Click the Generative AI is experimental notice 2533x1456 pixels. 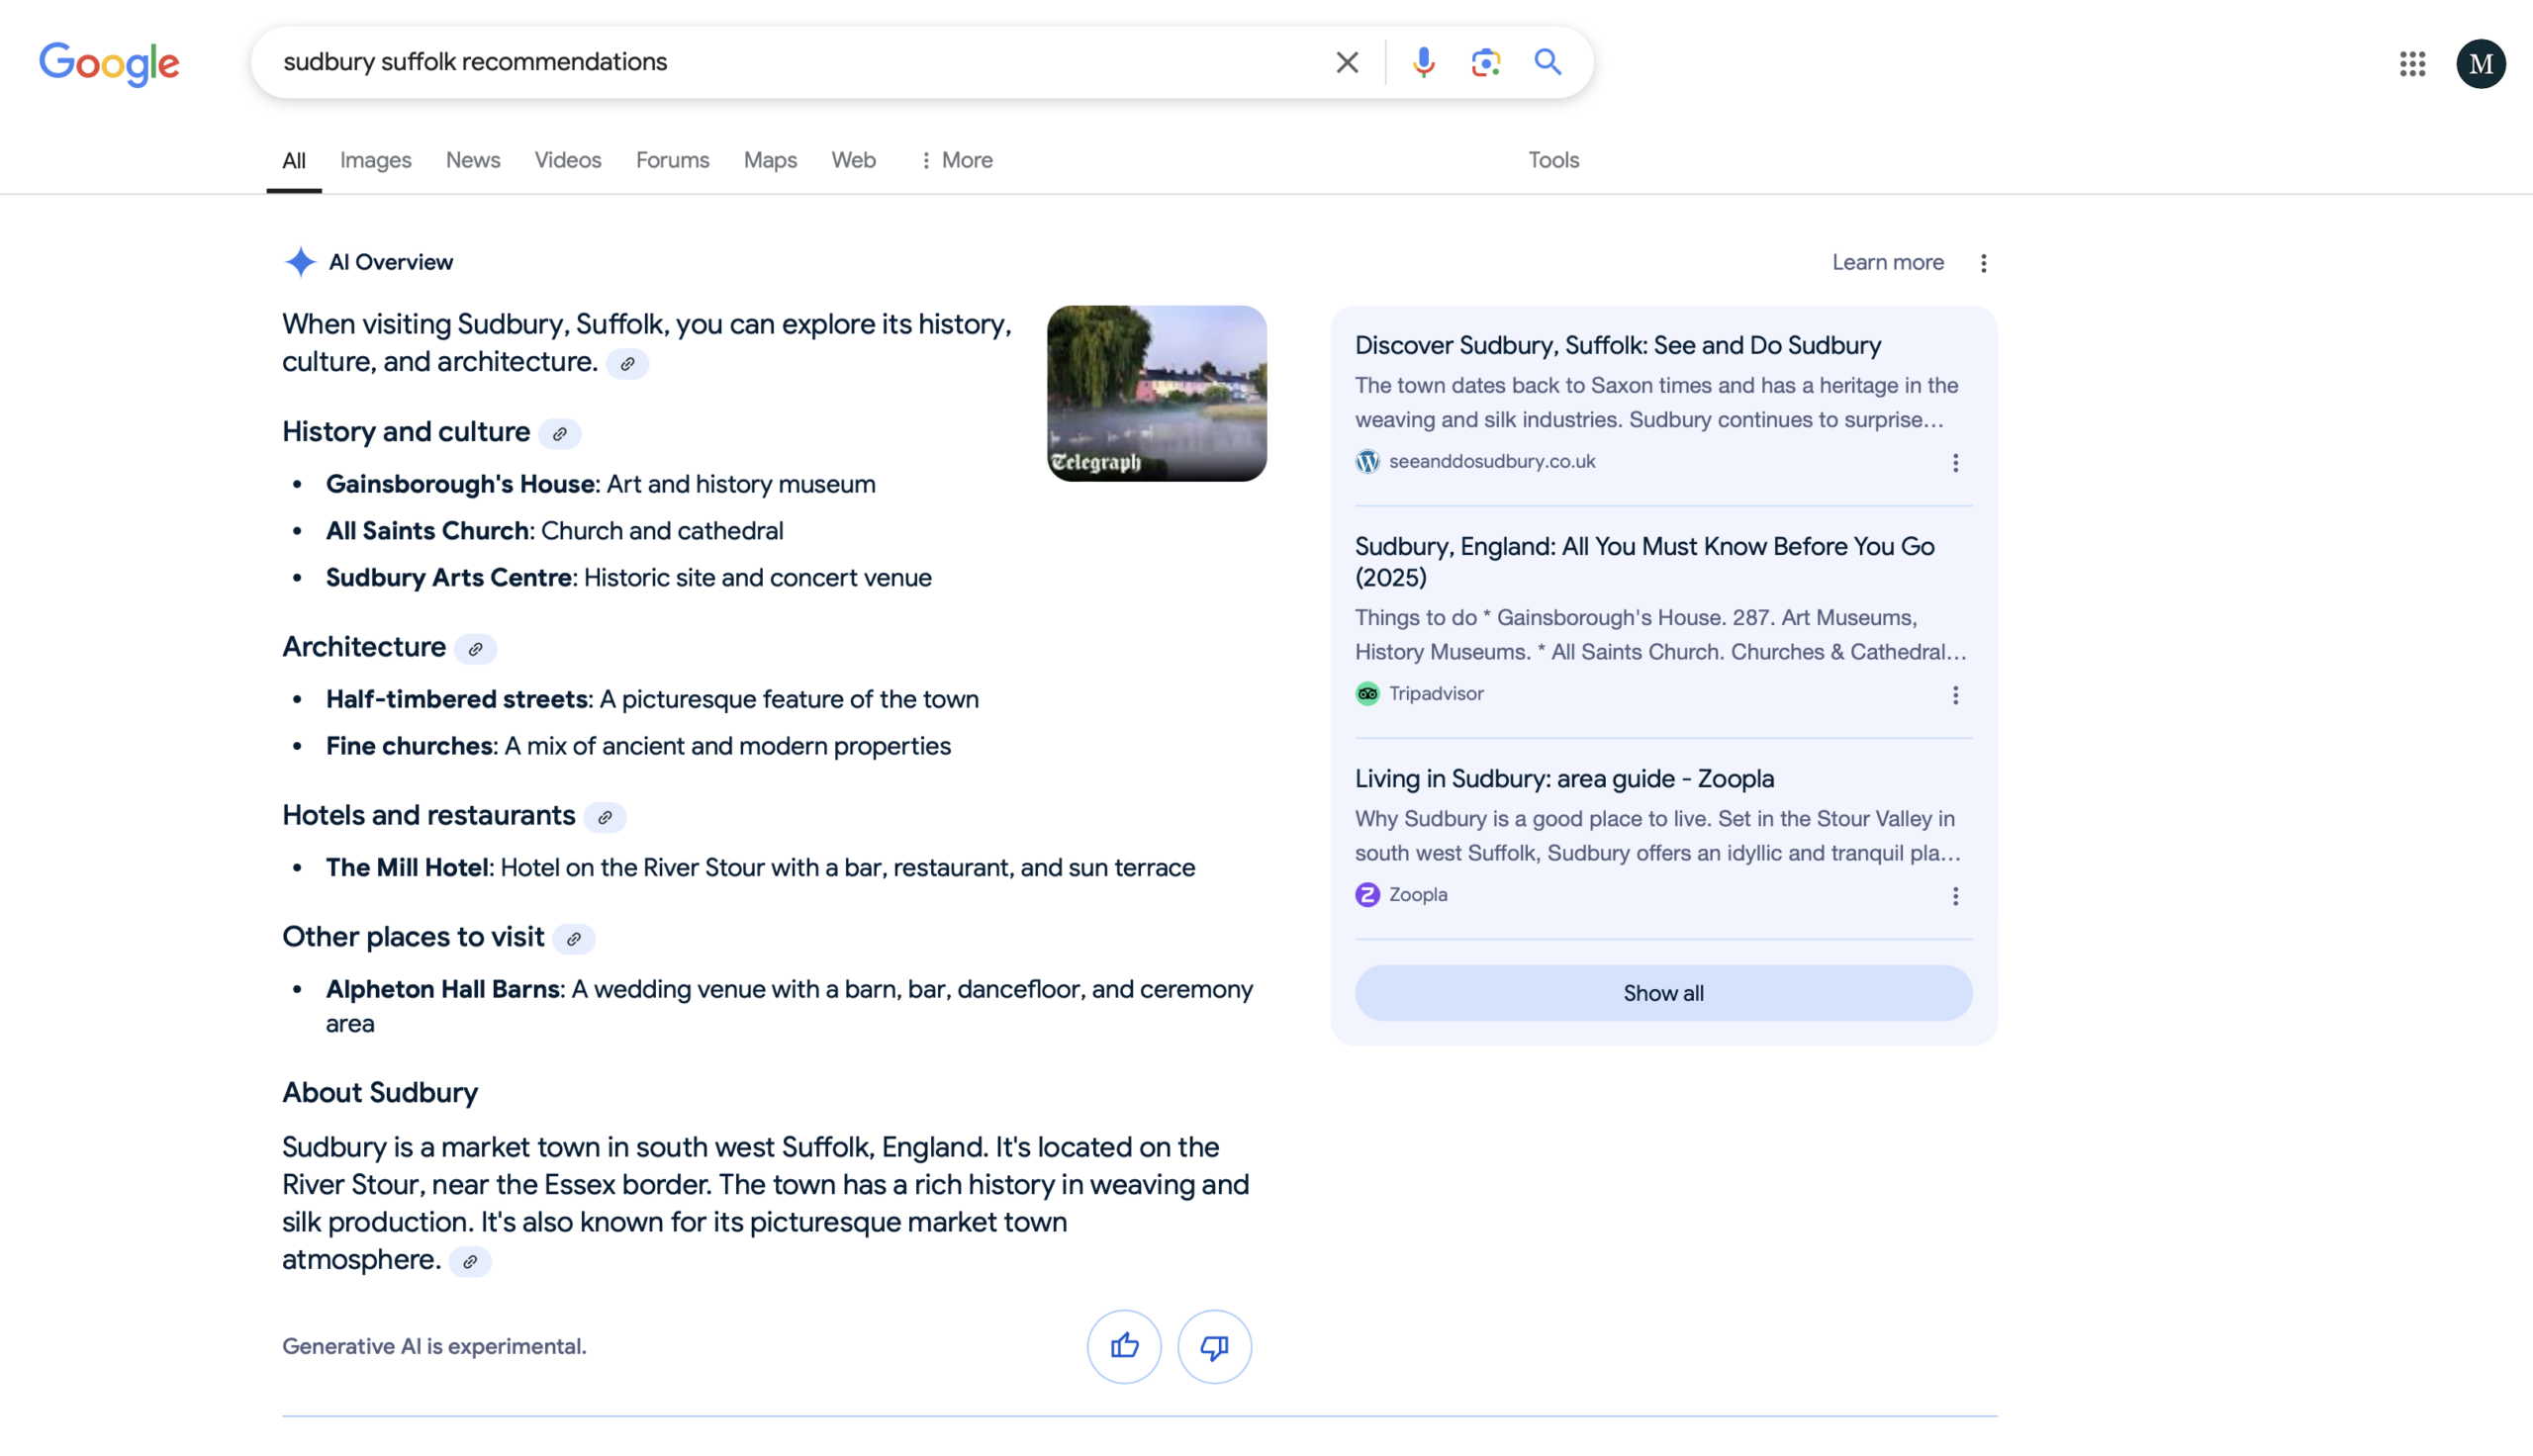[434, 1347]
